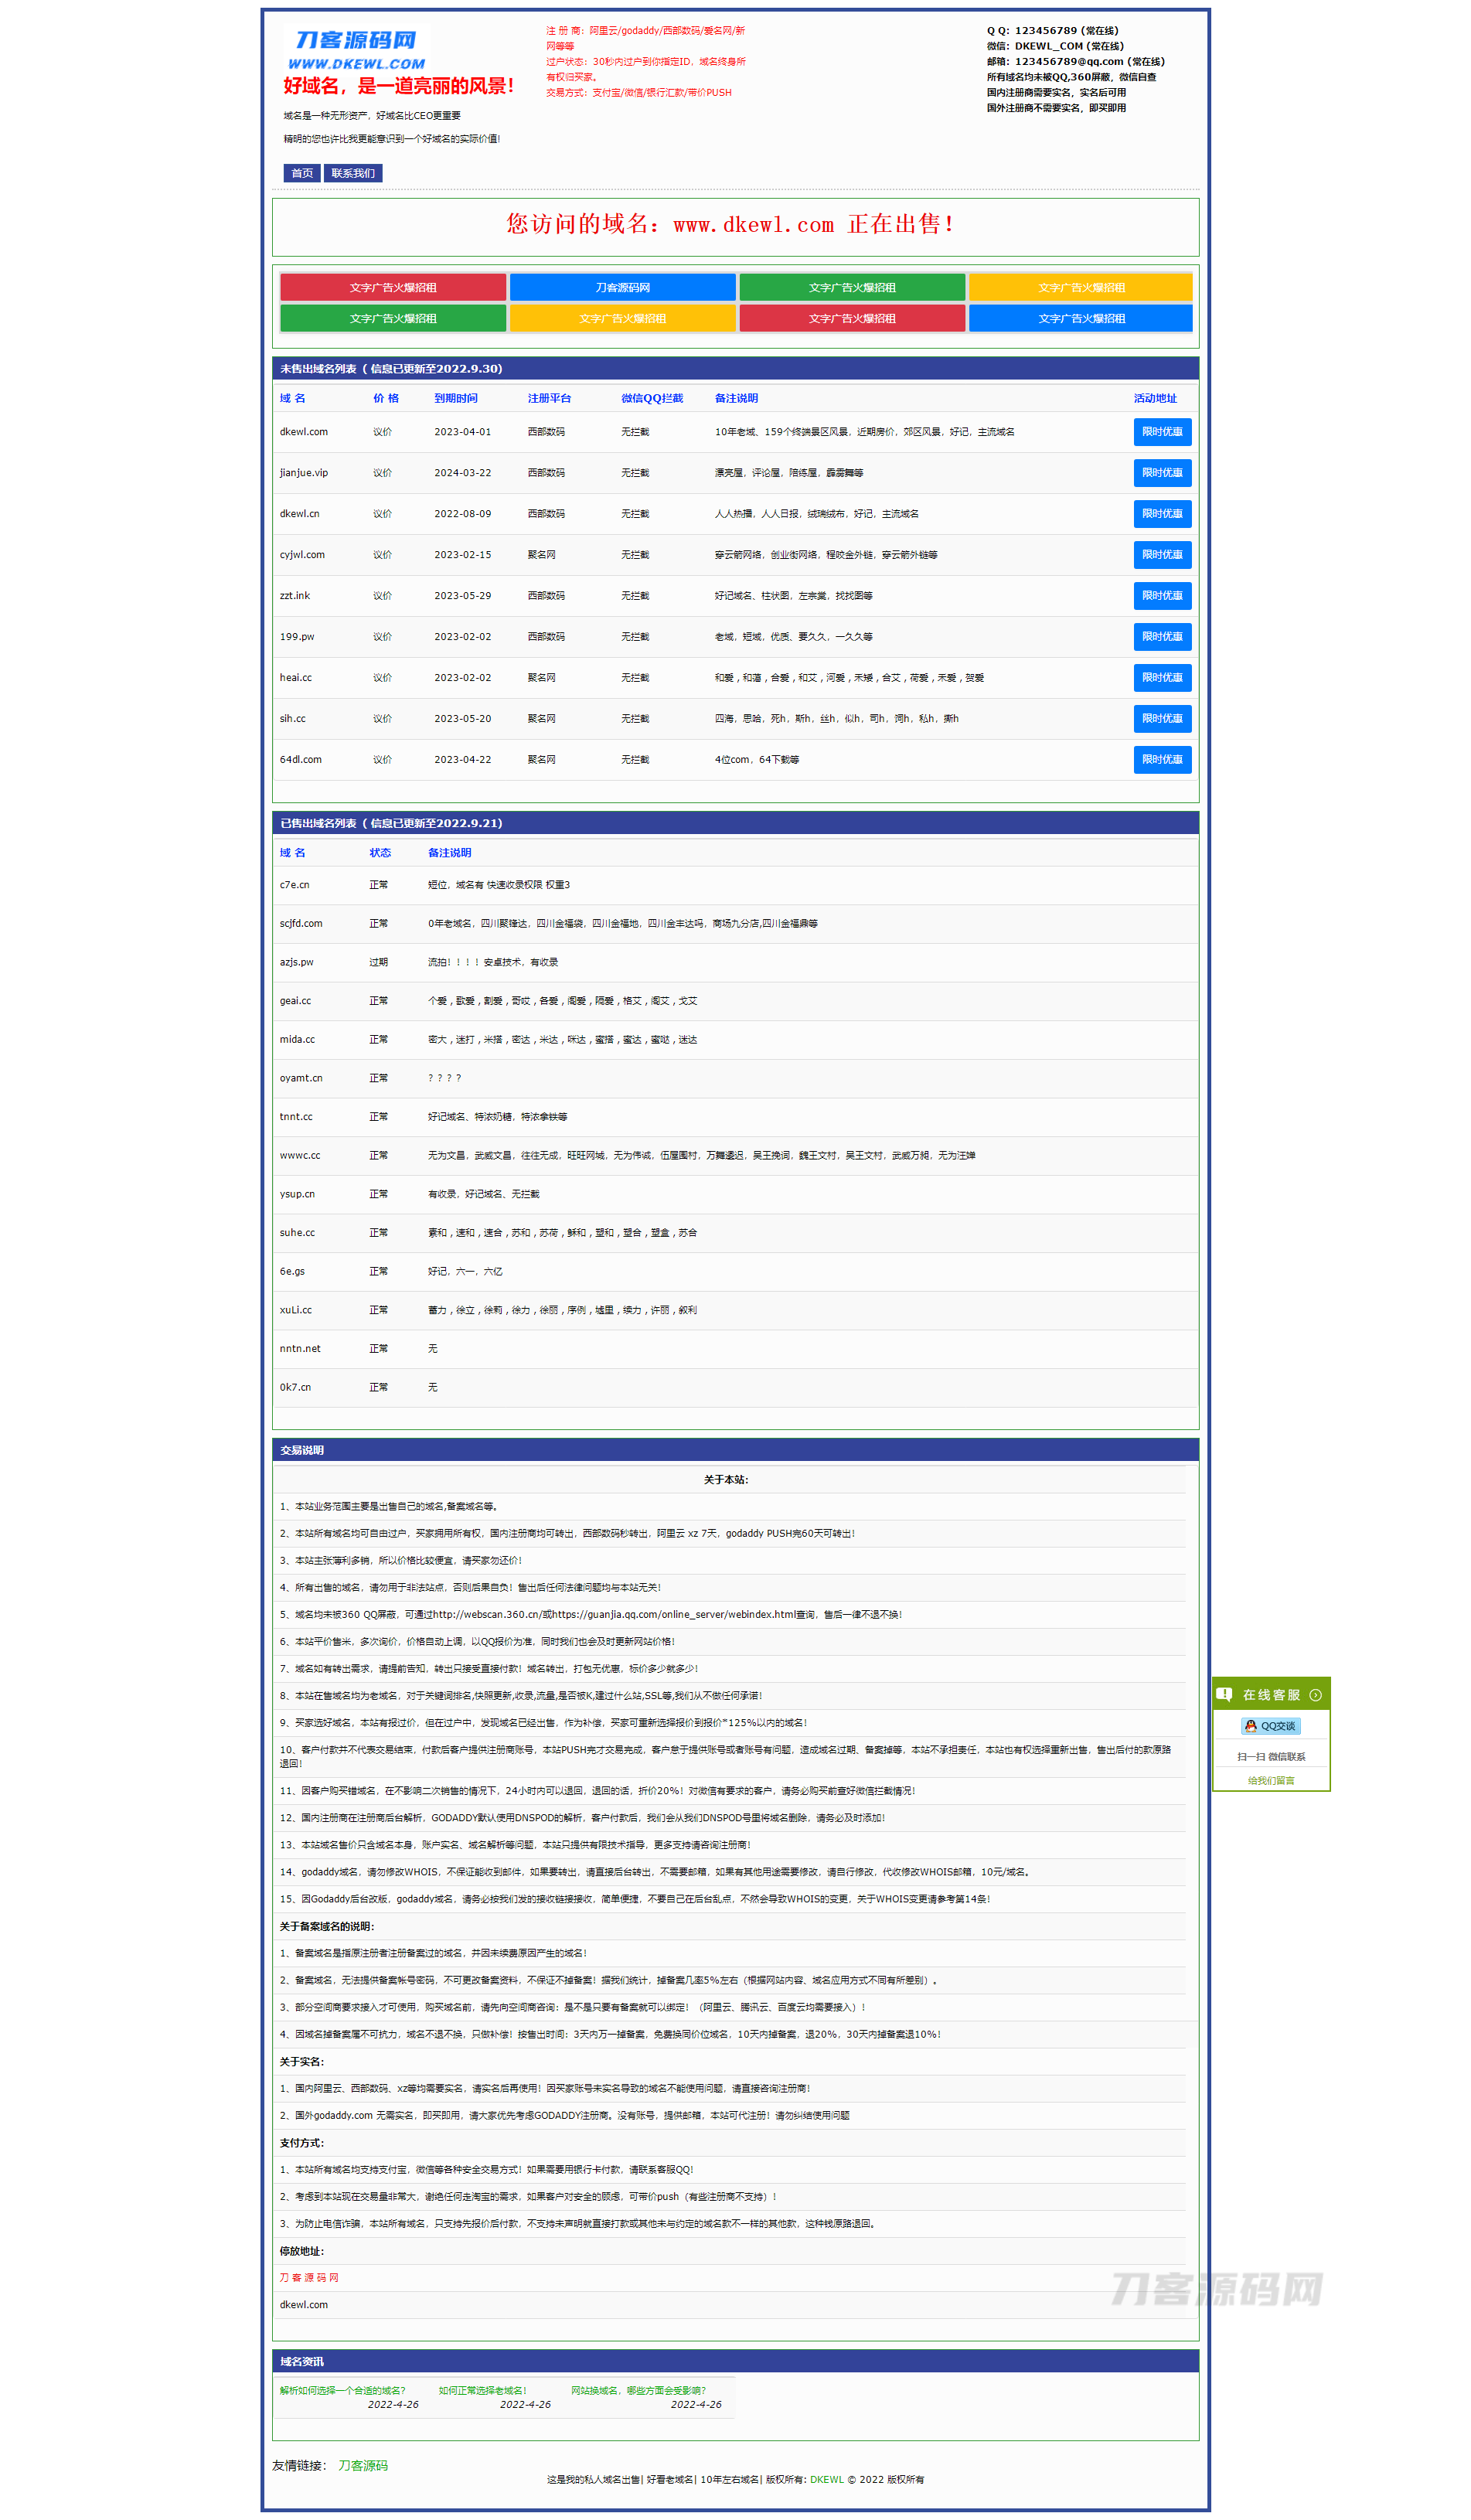Click the 刀客源码 friendly link in the footer

[362, 2465]
